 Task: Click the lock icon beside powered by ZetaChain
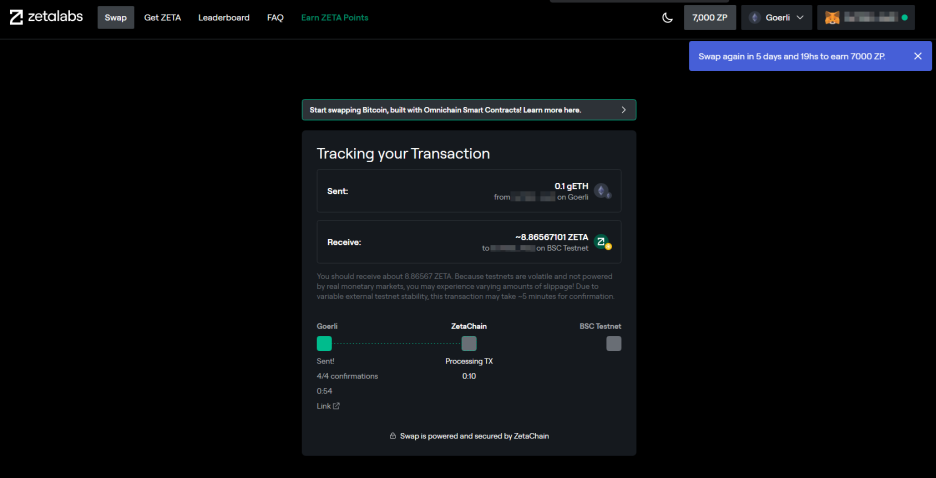pyautogui.click(x=392, y=436)
